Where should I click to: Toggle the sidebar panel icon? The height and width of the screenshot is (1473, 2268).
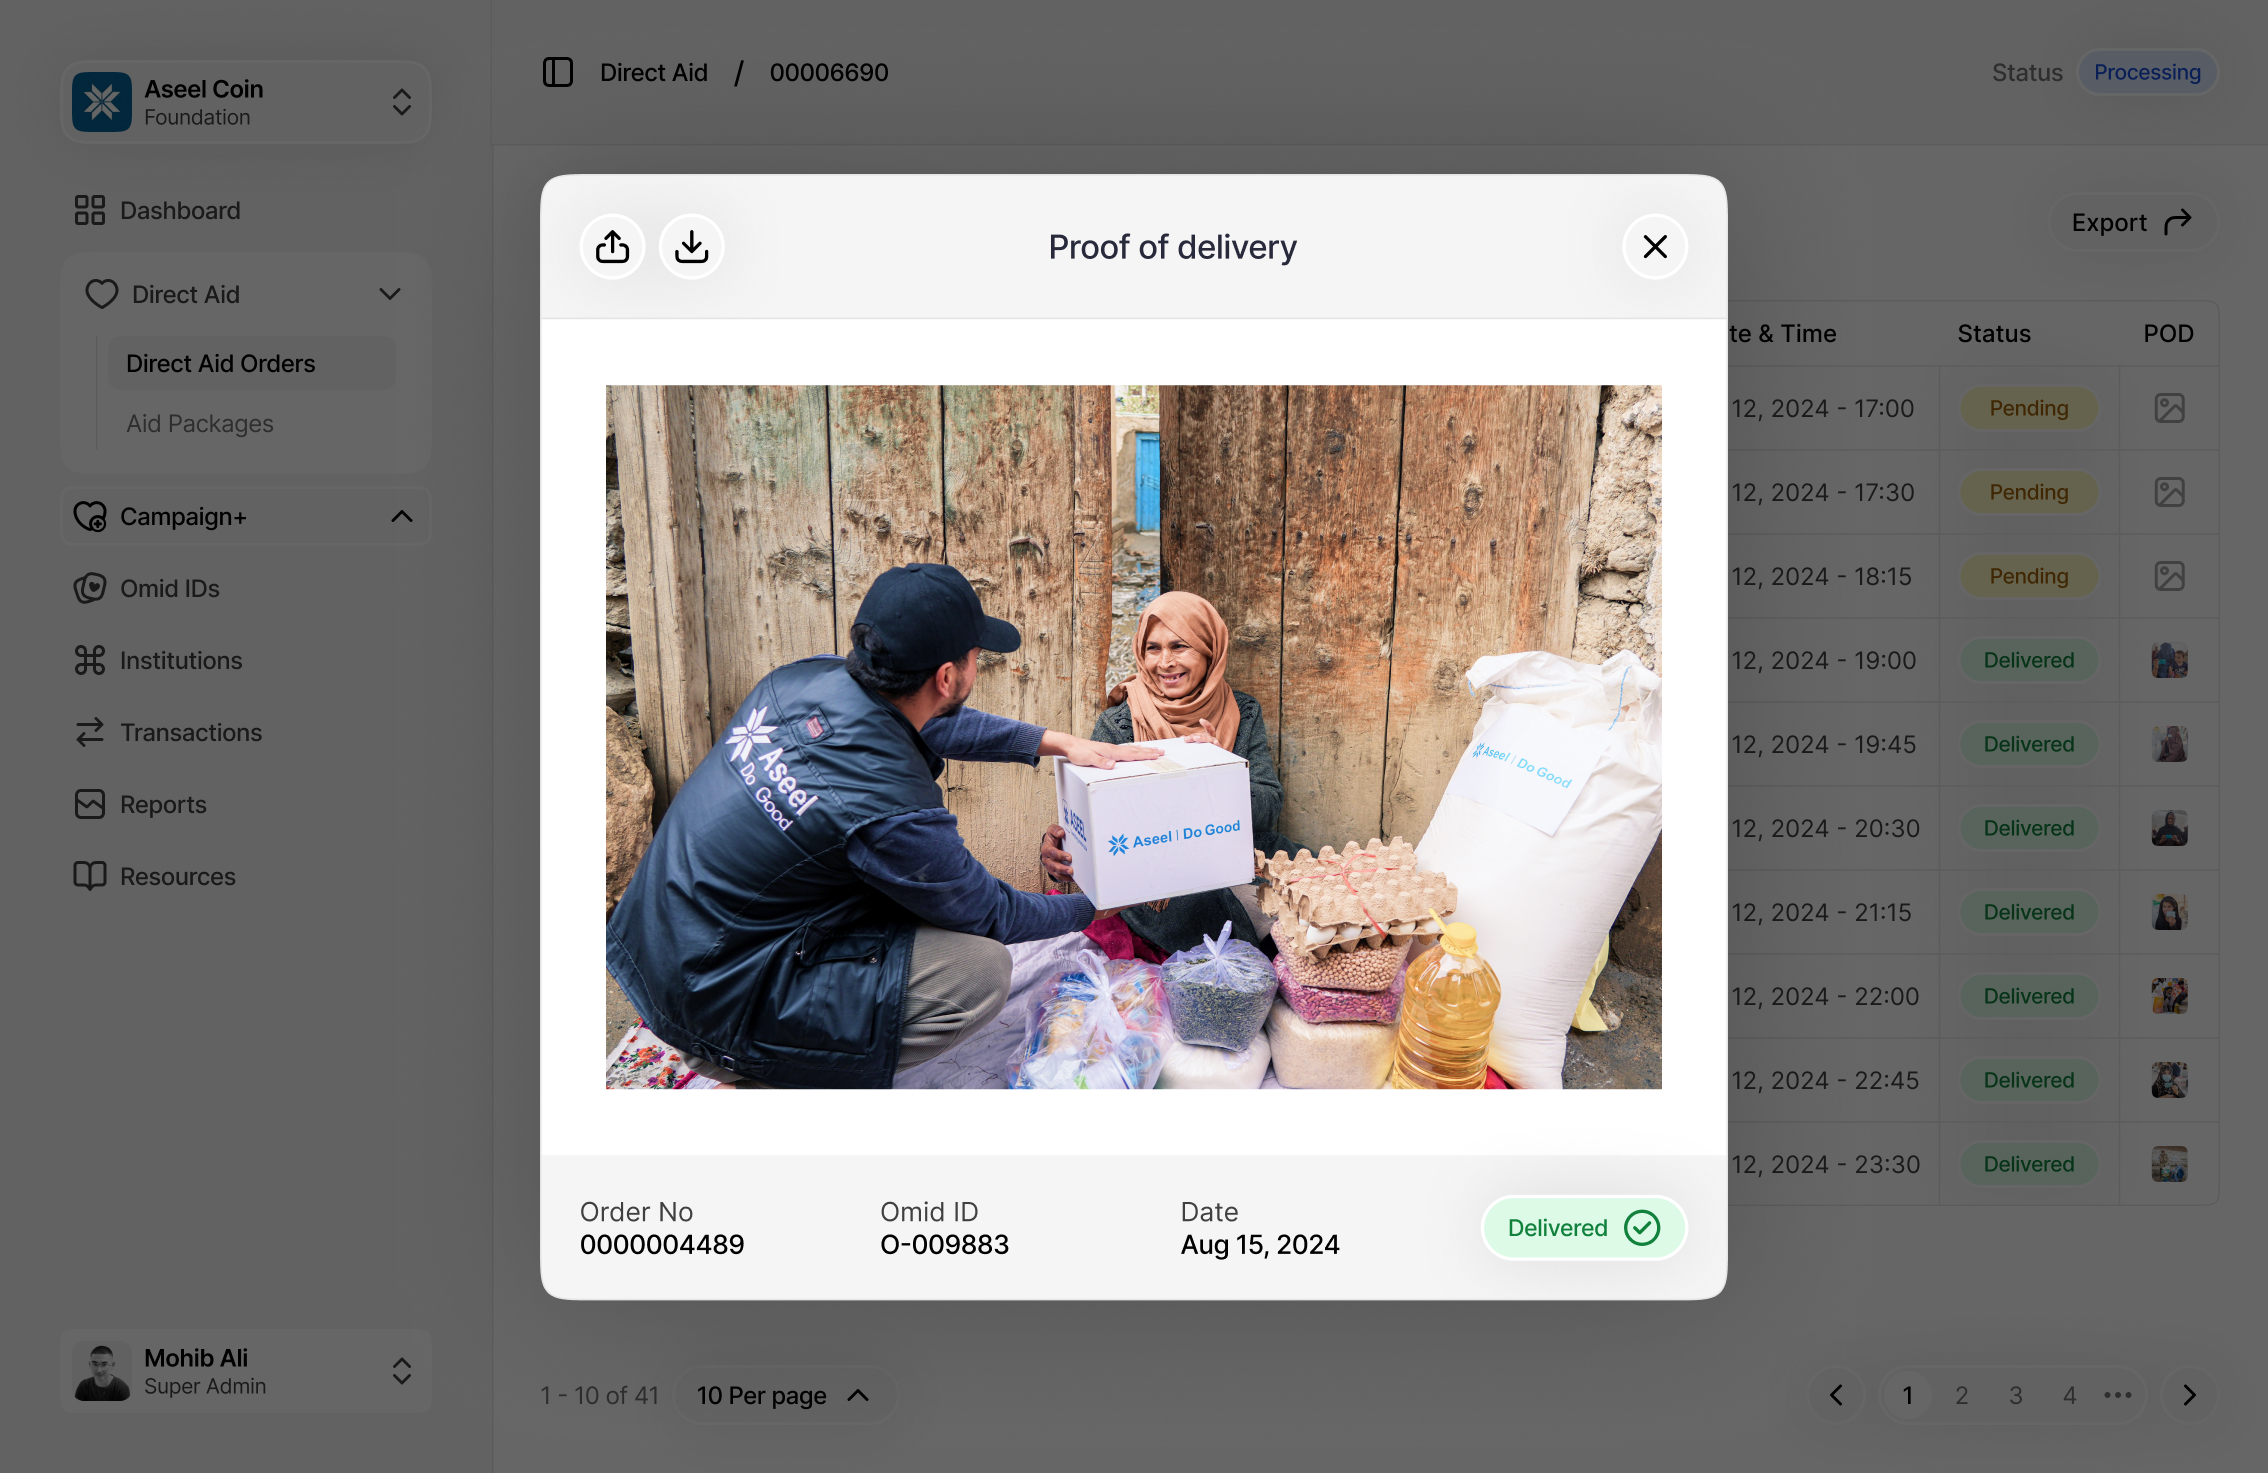point(558,72)
